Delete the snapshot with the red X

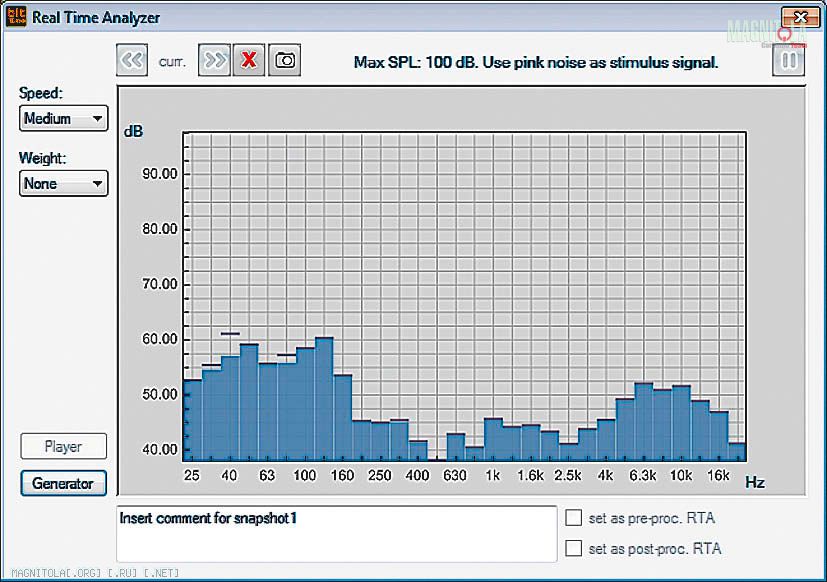[x=249, y=60]
